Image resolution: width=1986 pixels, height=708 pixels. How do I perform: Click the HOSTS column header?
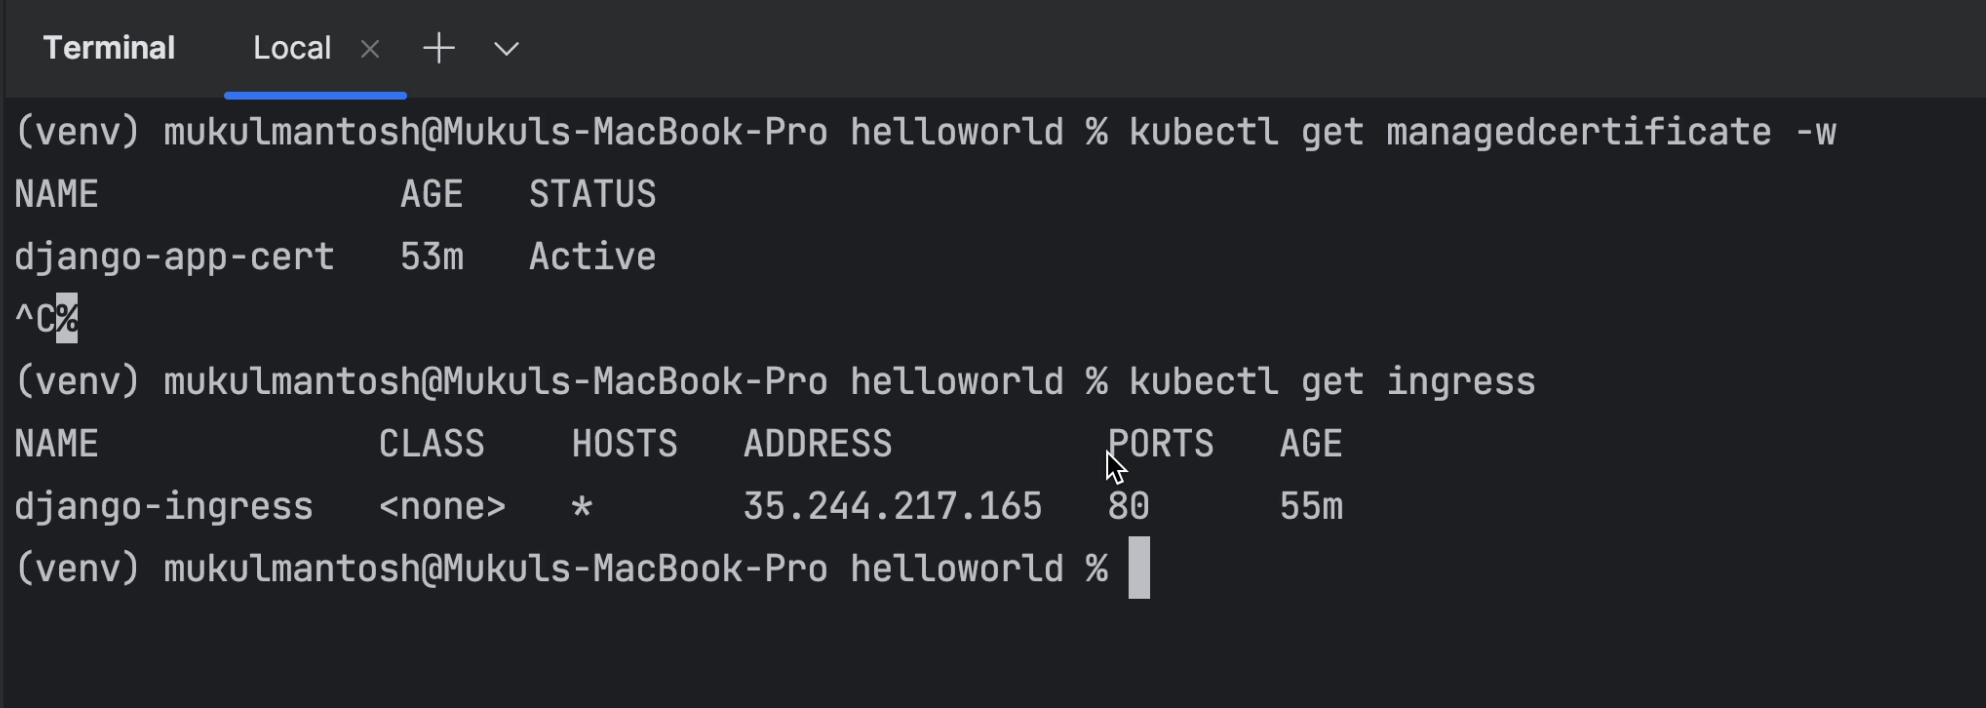tap(624, 444)
